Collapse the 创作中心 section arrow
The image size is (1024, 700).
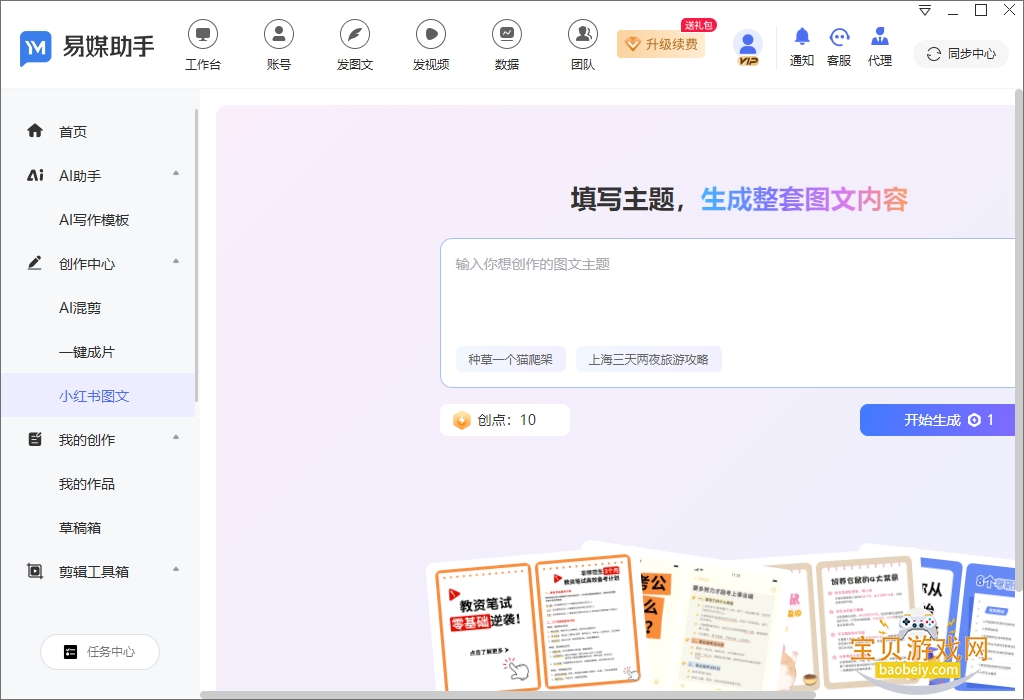(176, 261)
